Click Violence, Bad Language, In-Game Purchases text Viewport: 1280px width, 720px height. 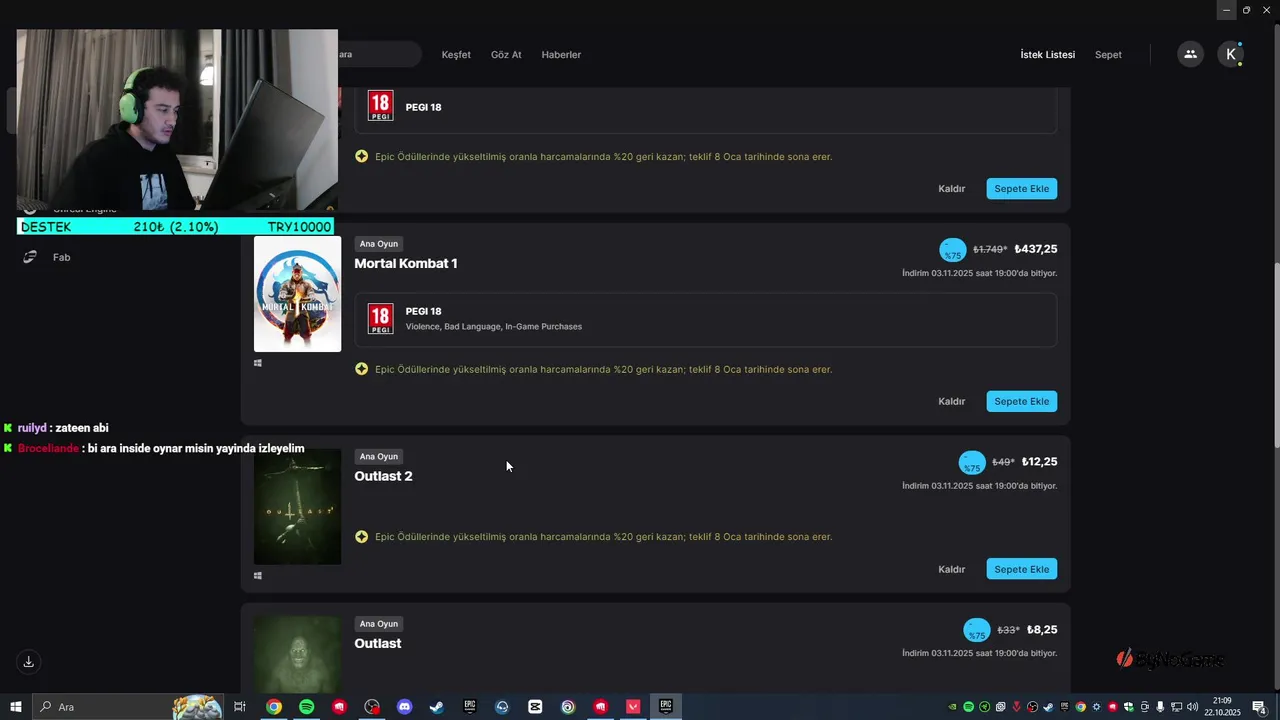pyautogui.click(x=493, y=327)
